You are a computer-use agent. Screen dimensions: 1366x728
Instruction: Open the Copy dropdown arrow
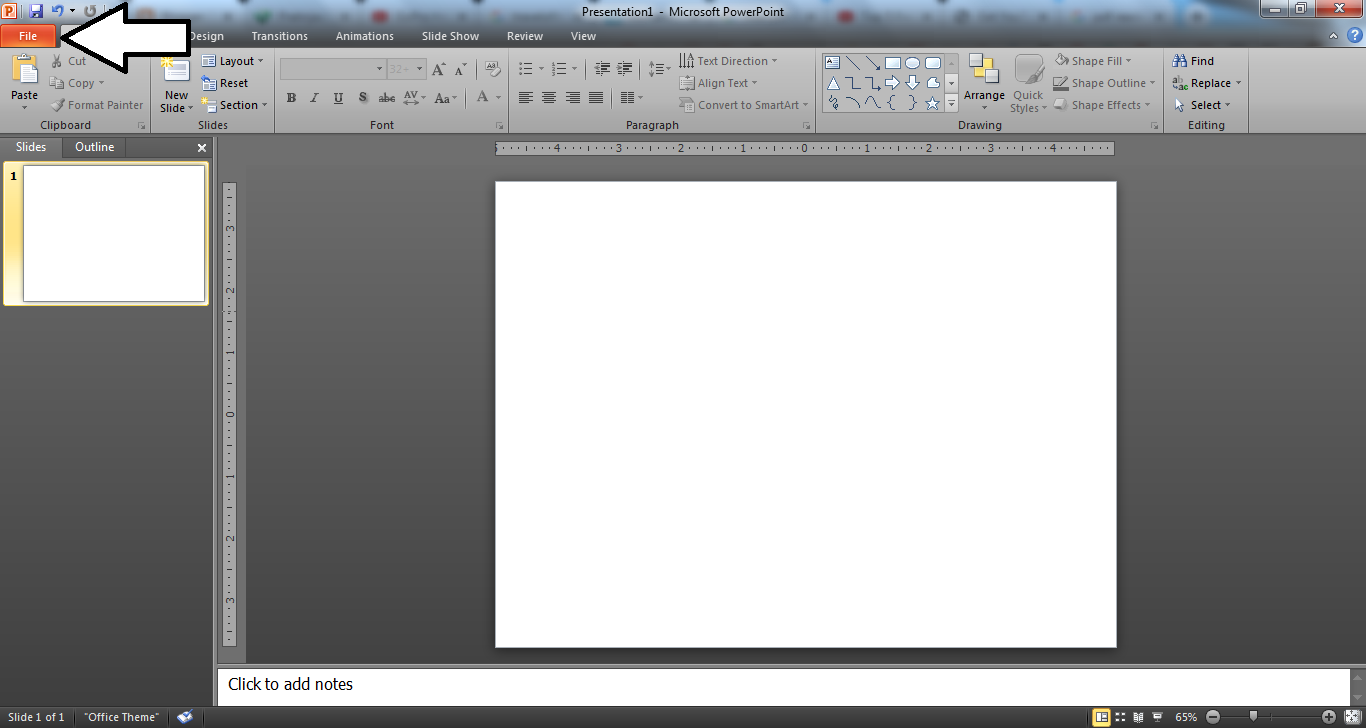pyautogui.click(x=101, y=83)
